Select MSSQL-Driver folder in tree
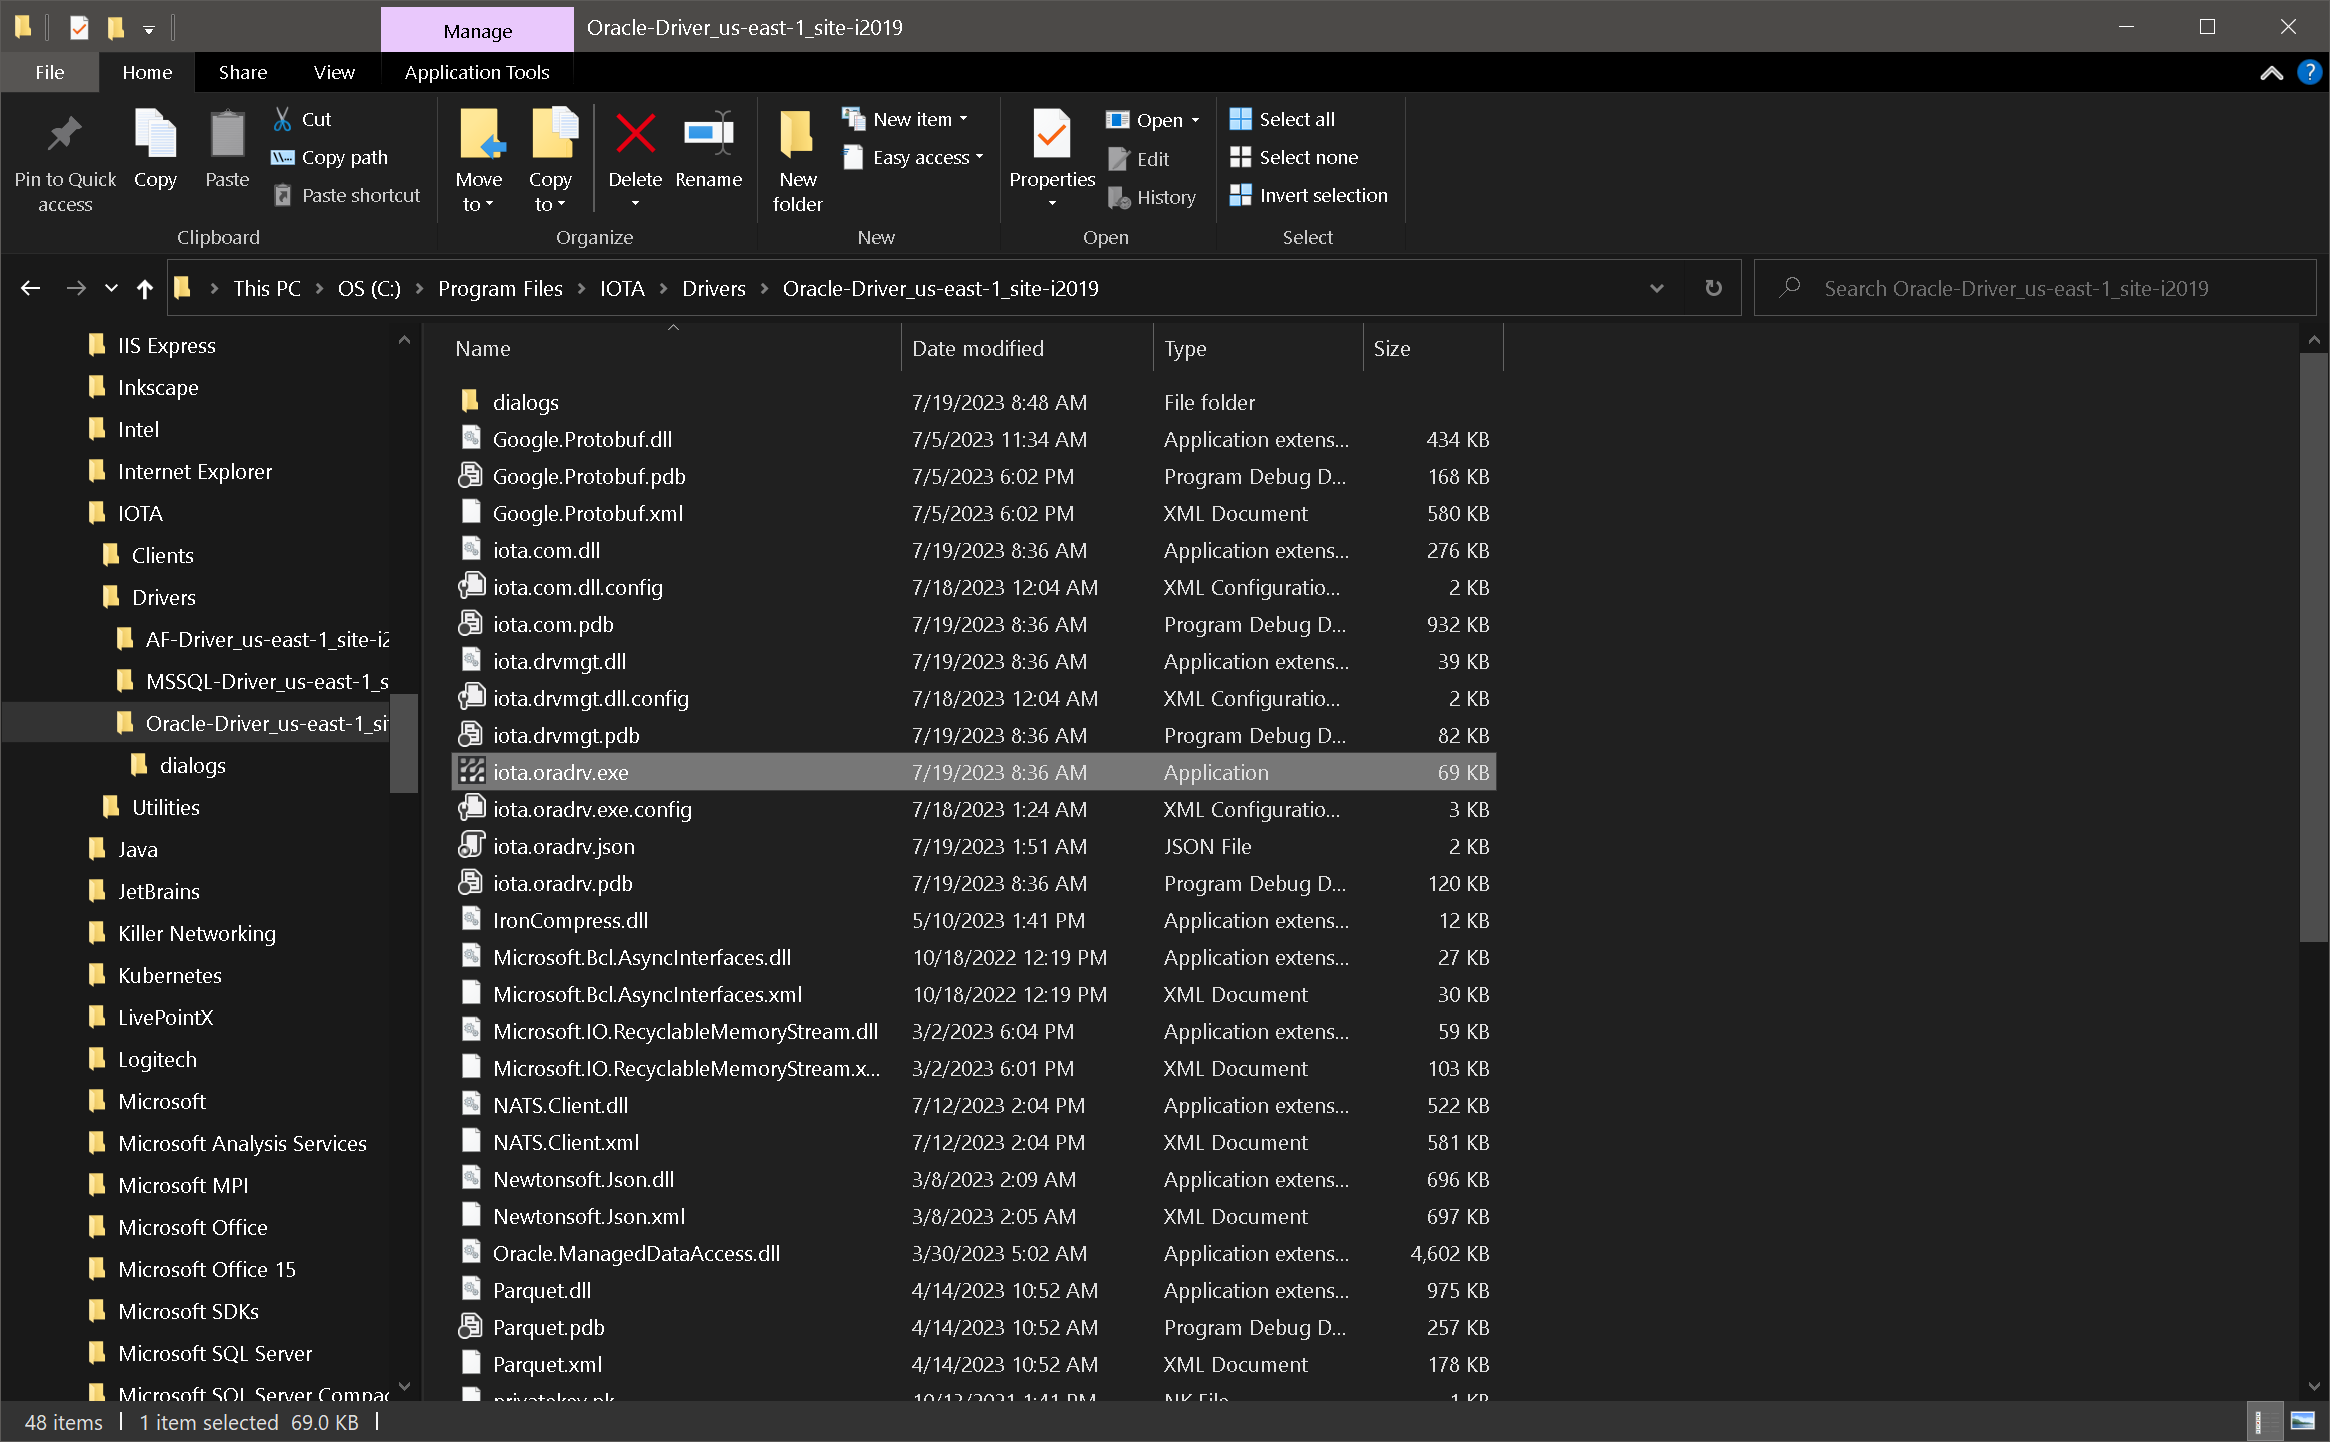The width and height of the screenshot is (2330, 1442). coord(266,681)
